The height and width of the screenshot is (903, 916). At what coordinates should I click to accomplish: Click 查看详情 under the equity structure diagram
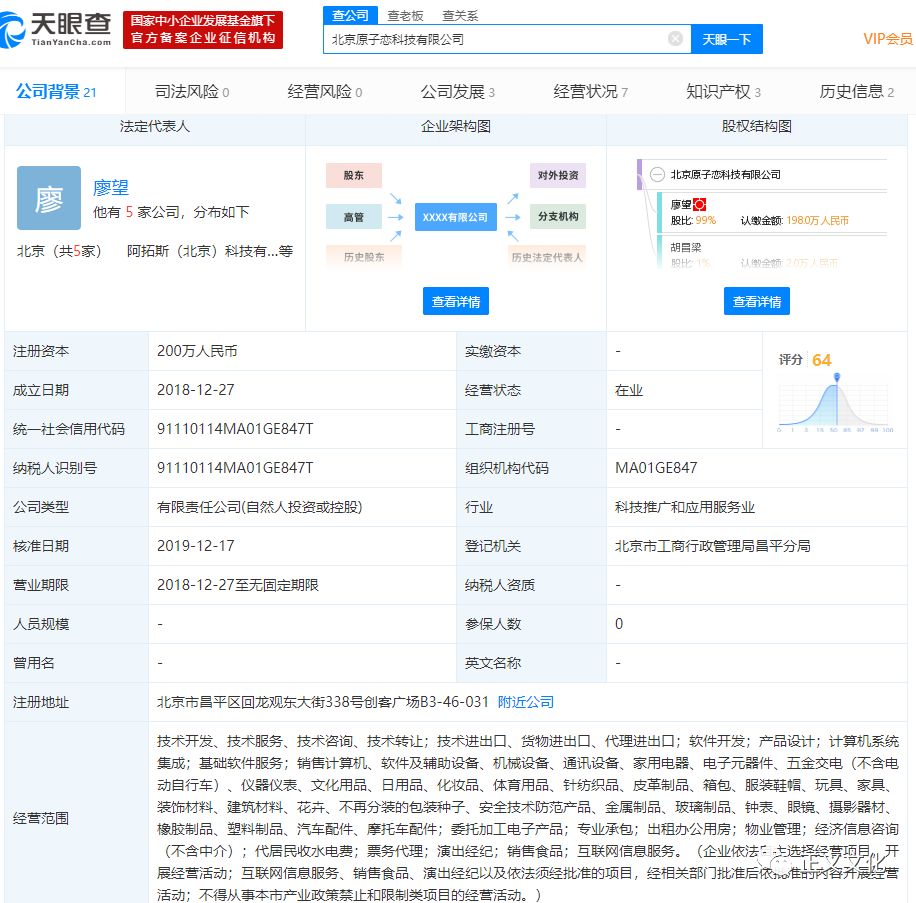(x=757, y=301)
